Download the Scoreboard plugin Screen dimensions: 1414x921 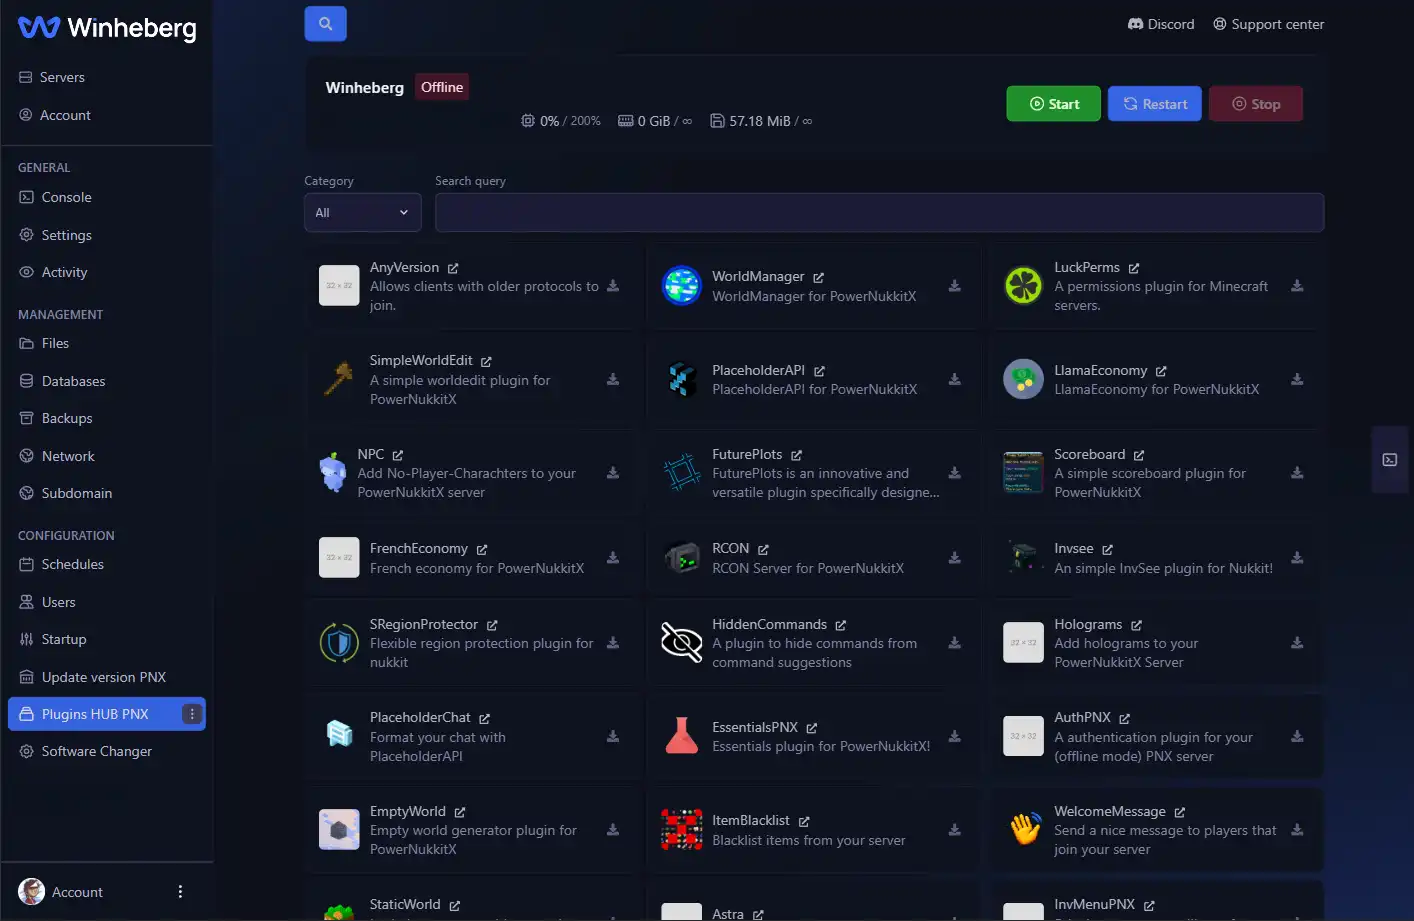point(1297,473)
